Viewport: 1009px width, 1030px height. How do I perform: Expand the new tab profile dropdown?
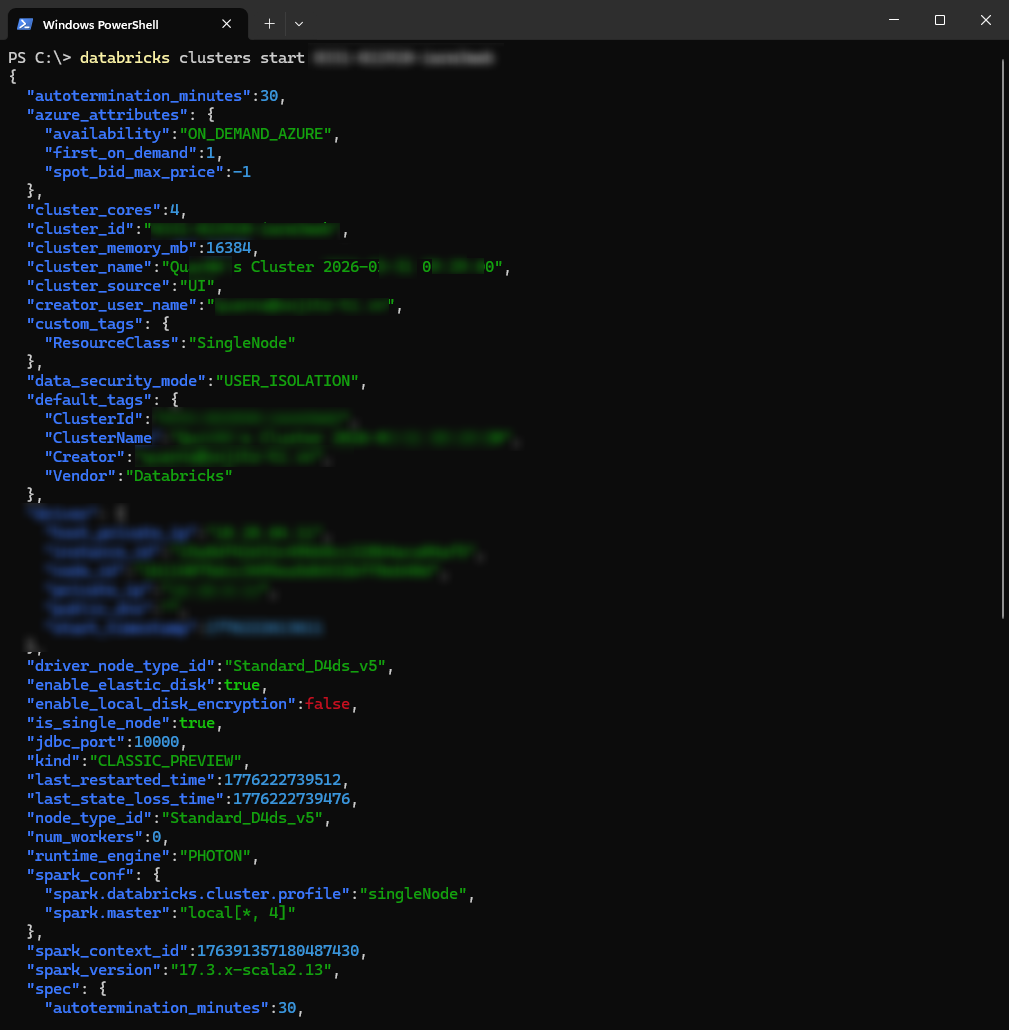(298, 23)
